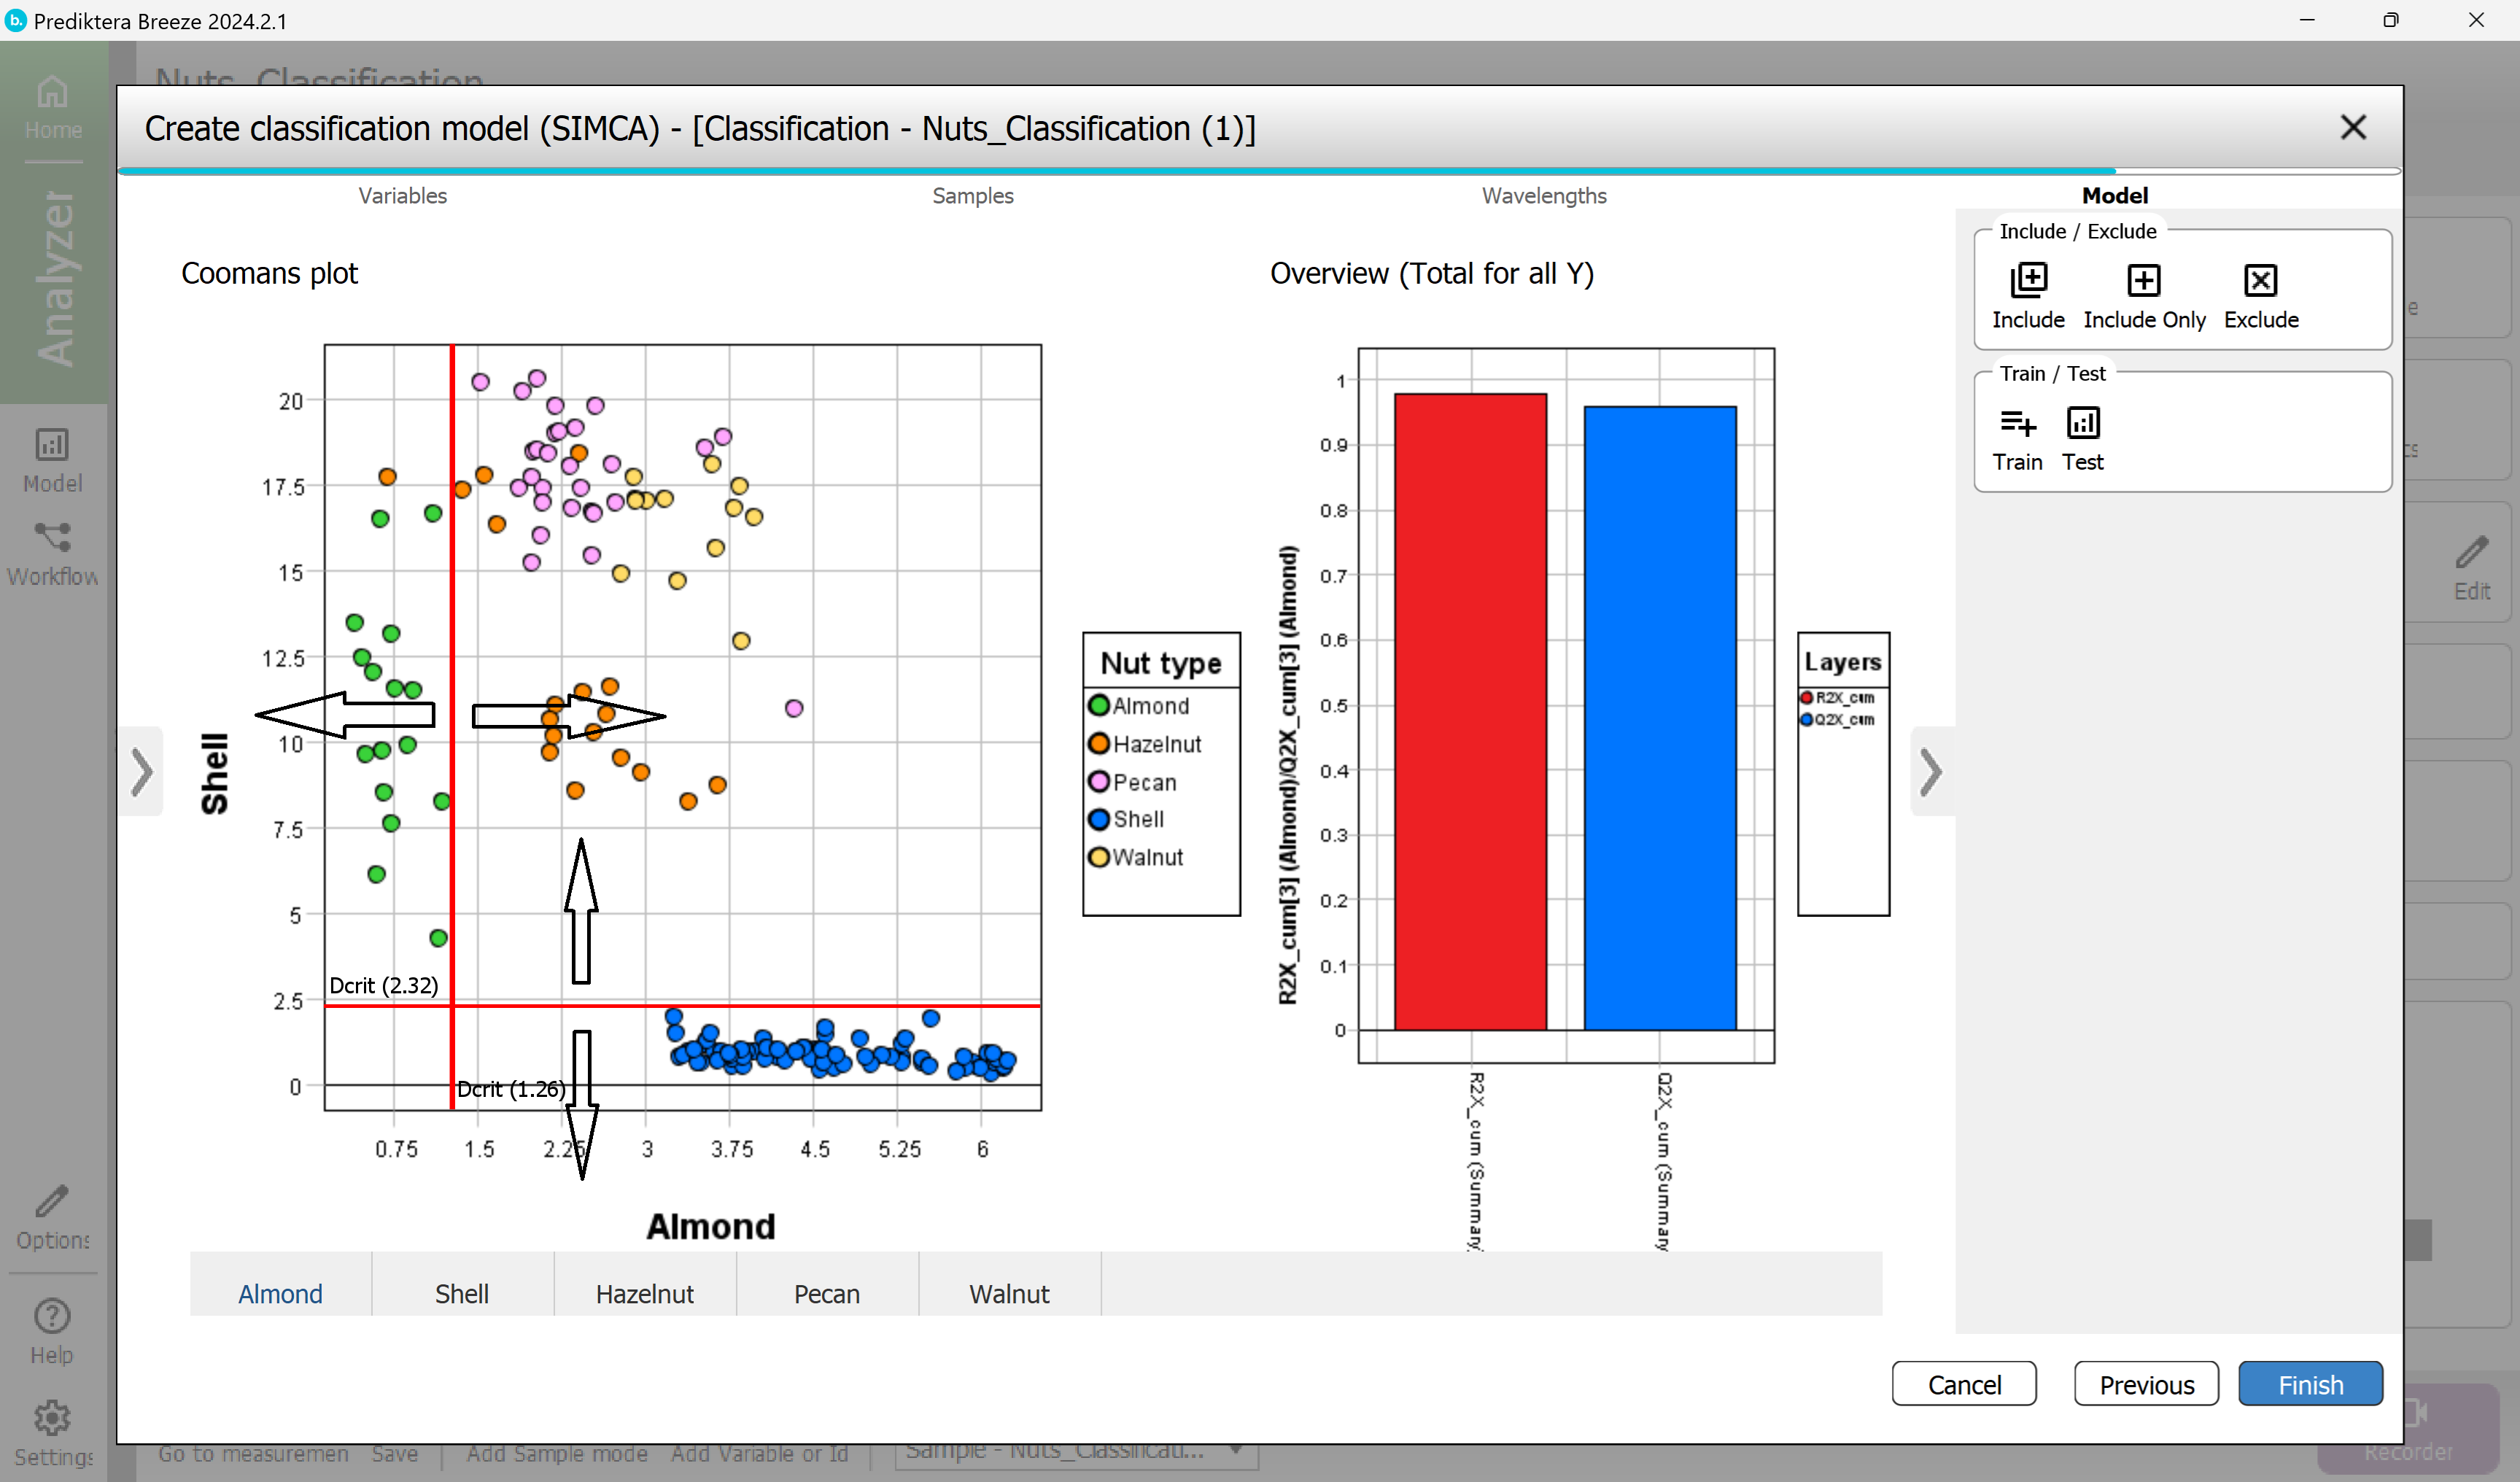Click the Almond green legend swatch

[1099, 706]
